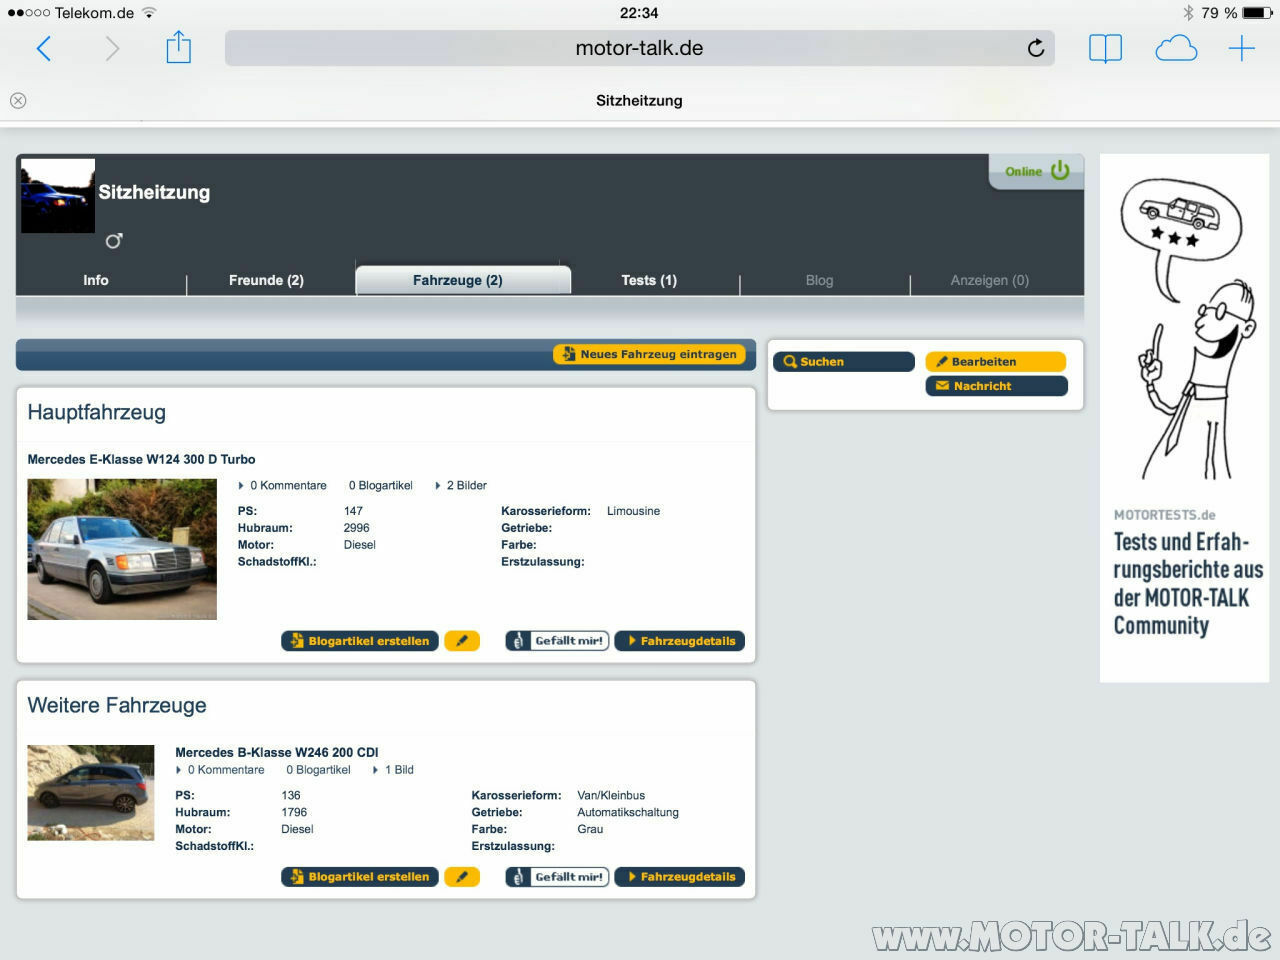Click the Weitere Fahrzeuge heading
Image resolution: width=1280 pixels, height=960 pixels.
[117, 705]
